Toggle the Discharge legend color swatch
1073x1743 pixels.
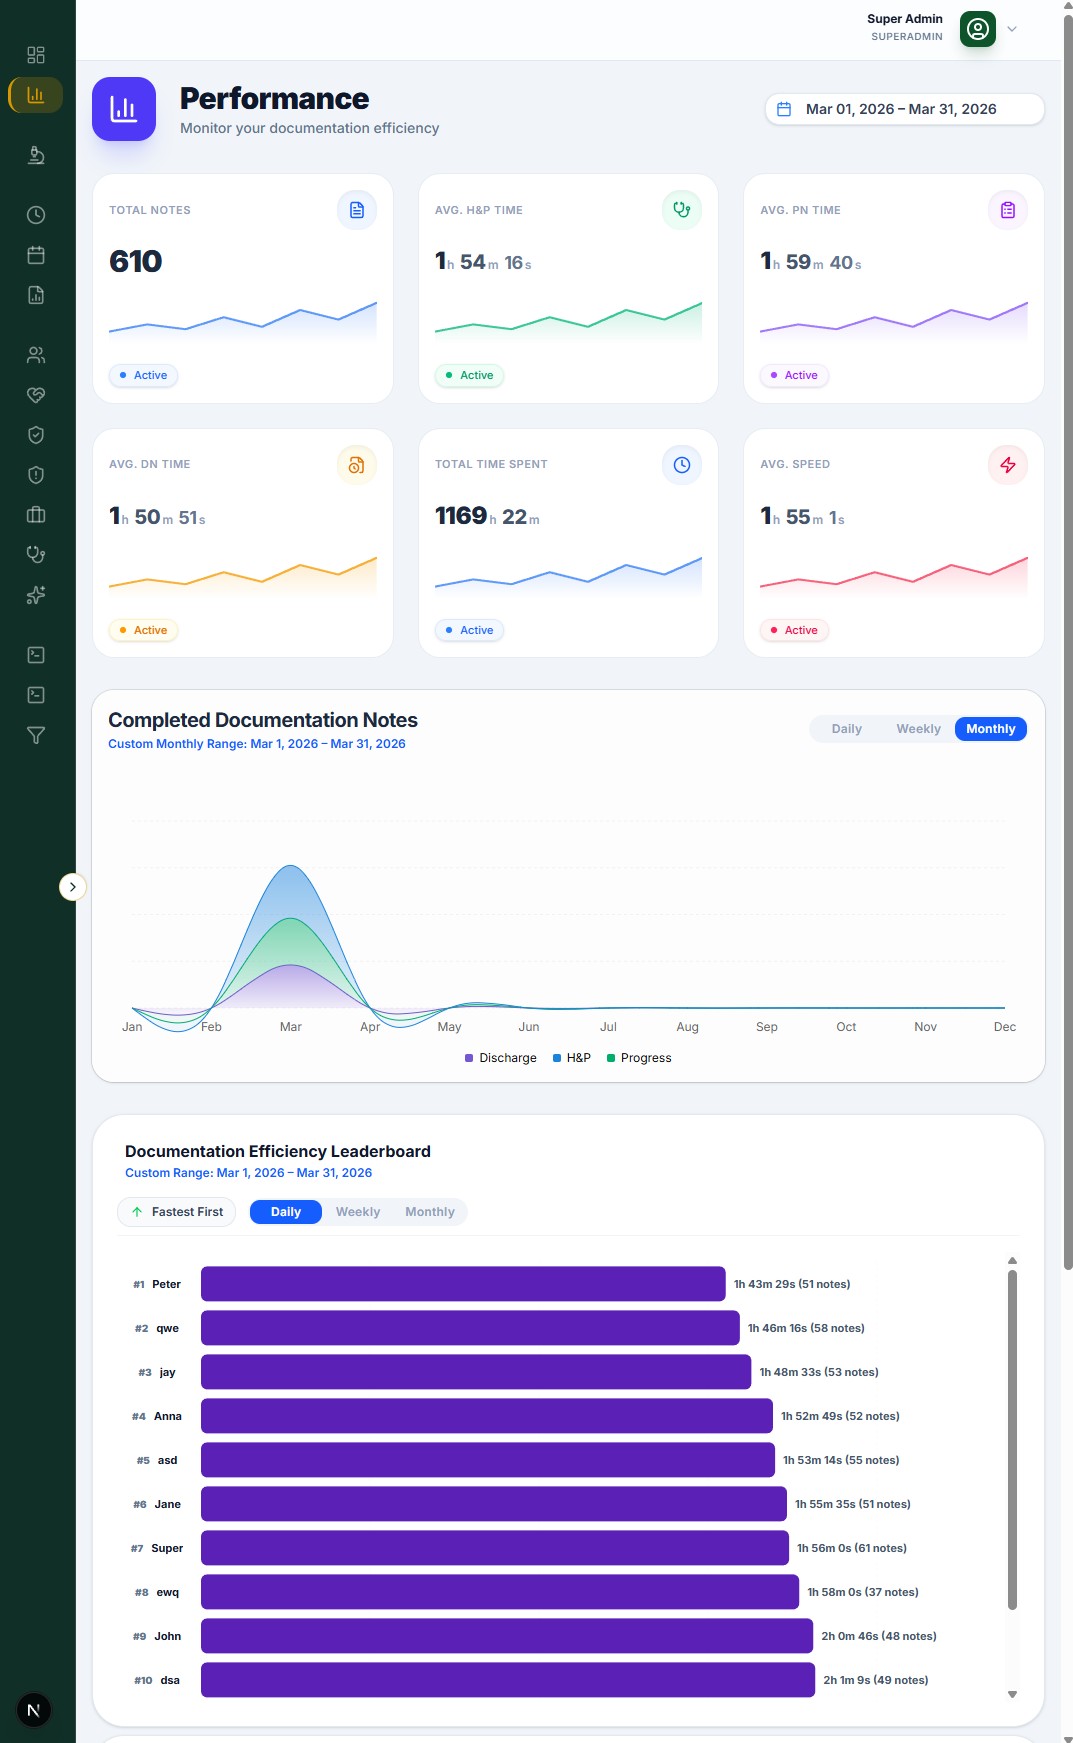pyautogui.click(x=469, y=1058)
